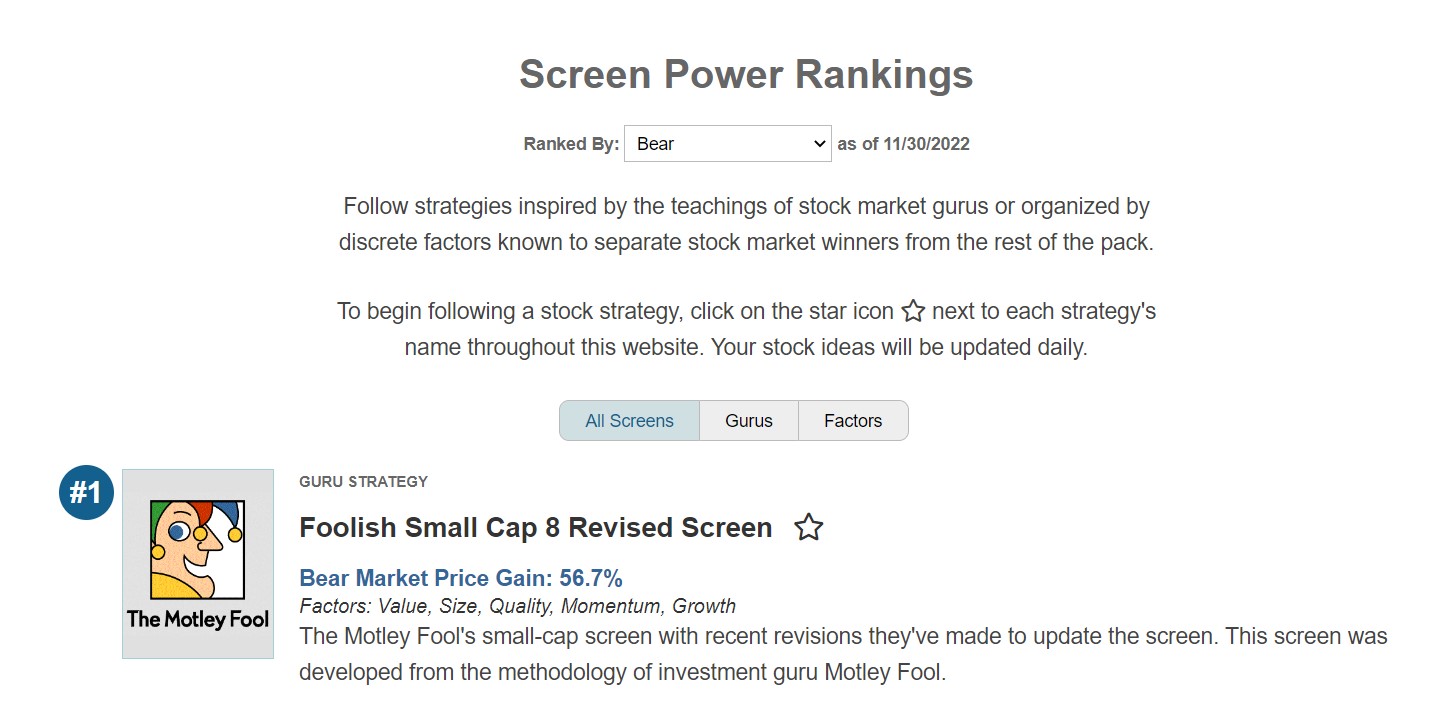Switch to the Gurus tab
This screenshot has height=708, width=1435.
click(749, 420)
